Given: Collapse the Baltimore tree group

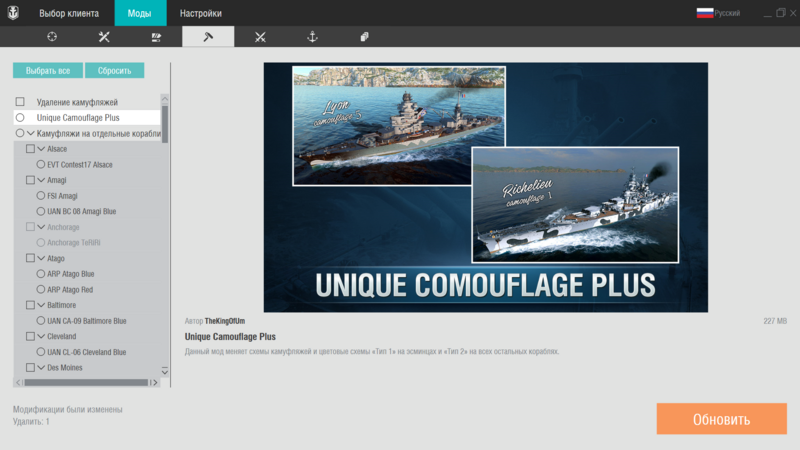Looking at the screenshot, I should tap(41, 305).
